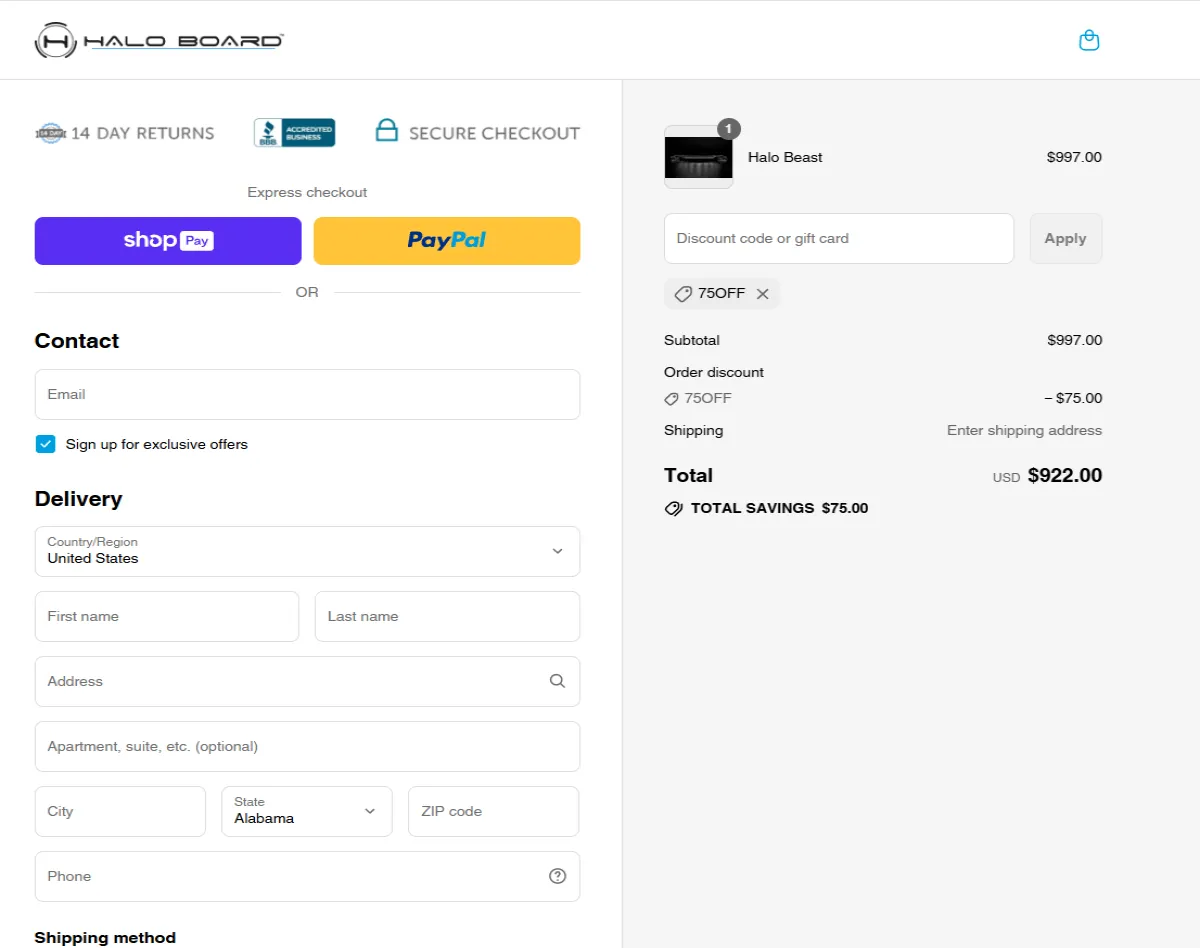Click the Halo Board logo
Image resolution: width=1200 pixels, height=948 pixels.
(160, 41)
